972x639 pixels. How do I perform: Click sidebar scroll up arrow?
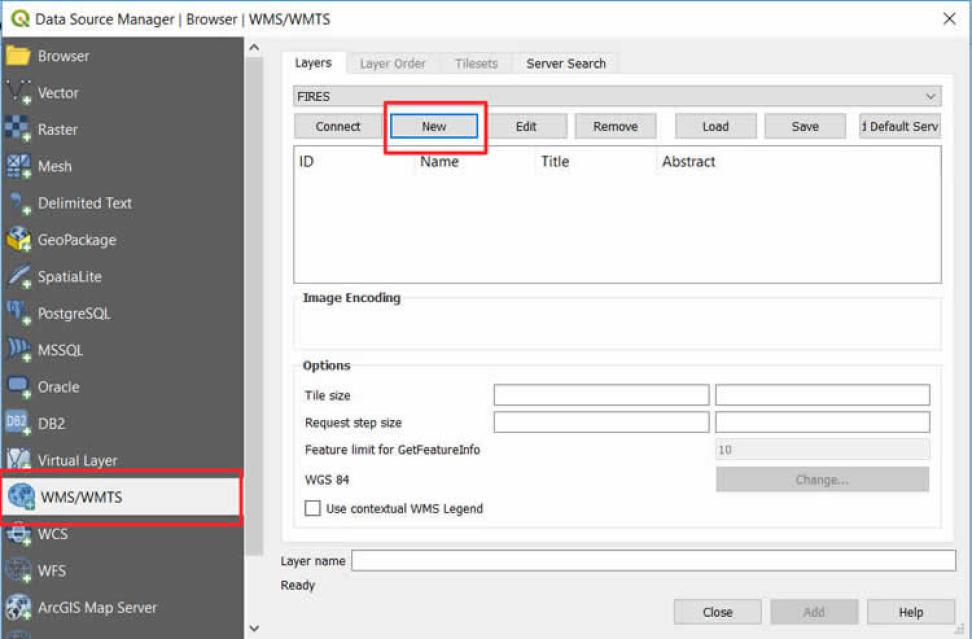coord(254,47)
